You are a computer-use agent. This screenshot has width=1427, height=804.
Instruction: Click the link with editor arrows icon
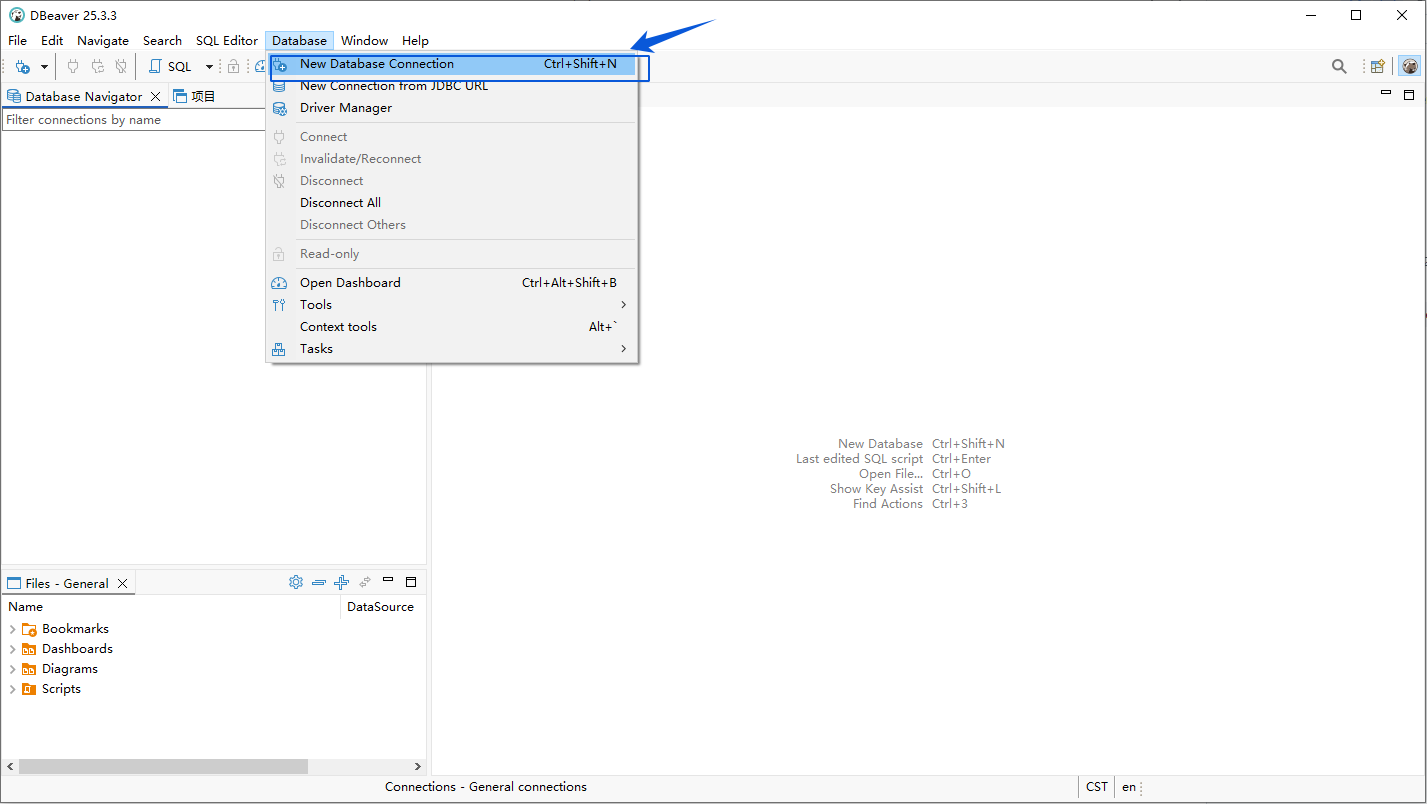[x=365, y=582]
